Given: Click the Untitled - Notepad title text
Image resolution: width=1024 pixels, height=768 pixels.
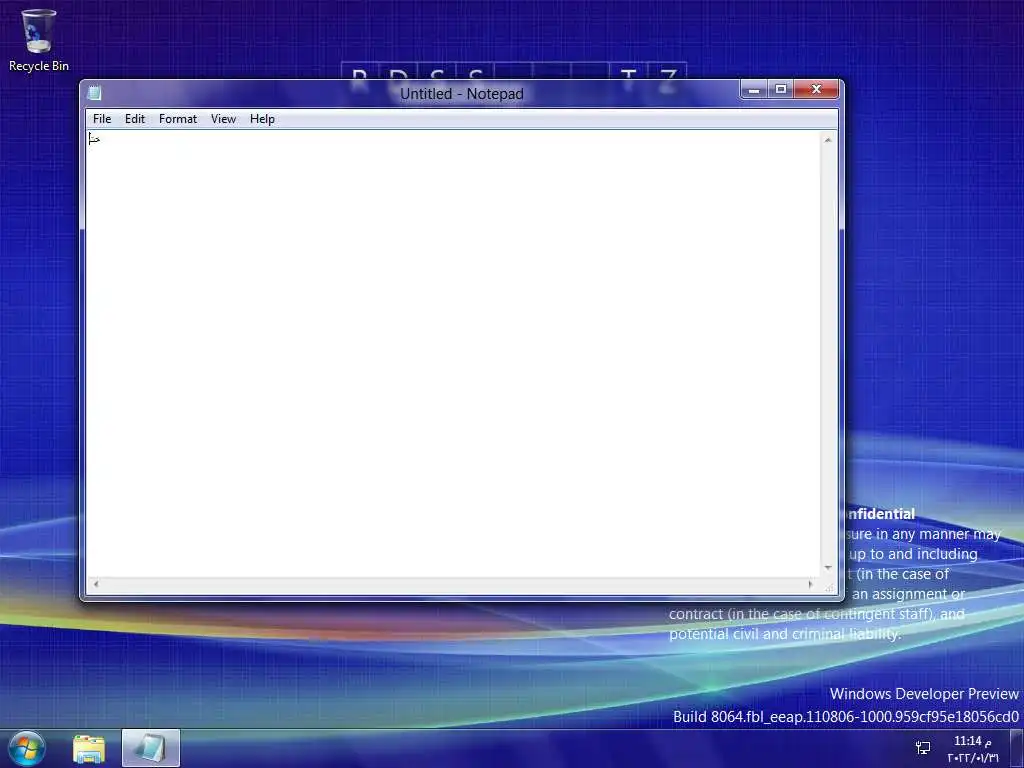Looking at the screenshot, I should 462,94.
